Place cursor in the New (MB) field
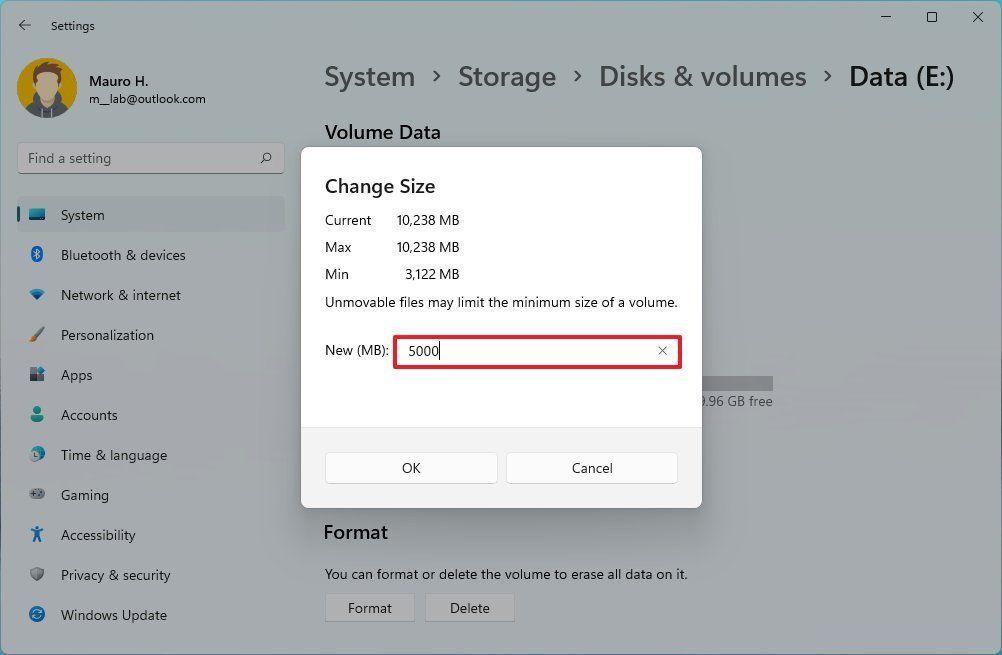1002x655 pixels. tap(520, 351)
